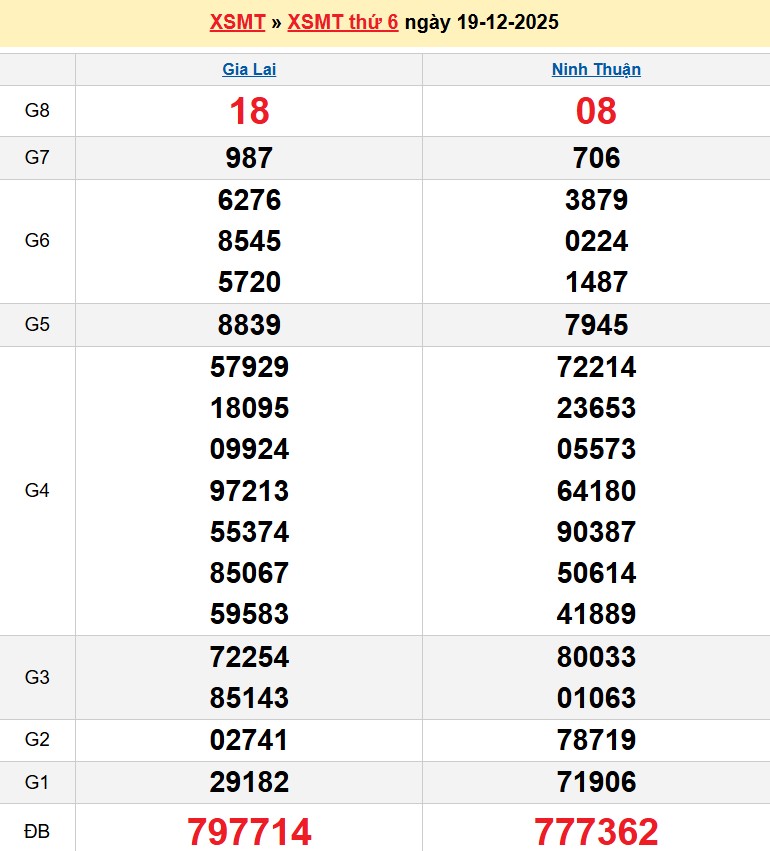Click the date text ngày 19-12-2025
Screen dimensions: 770x851
pos(481,22)
